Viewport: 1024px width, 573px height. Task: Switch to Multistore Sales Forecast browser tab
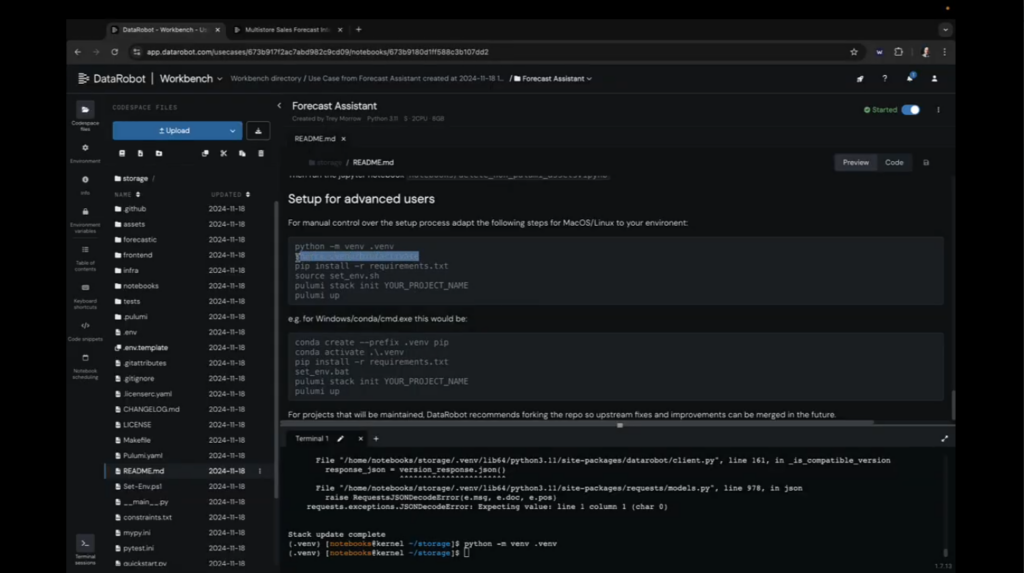(x=287, y=29)
